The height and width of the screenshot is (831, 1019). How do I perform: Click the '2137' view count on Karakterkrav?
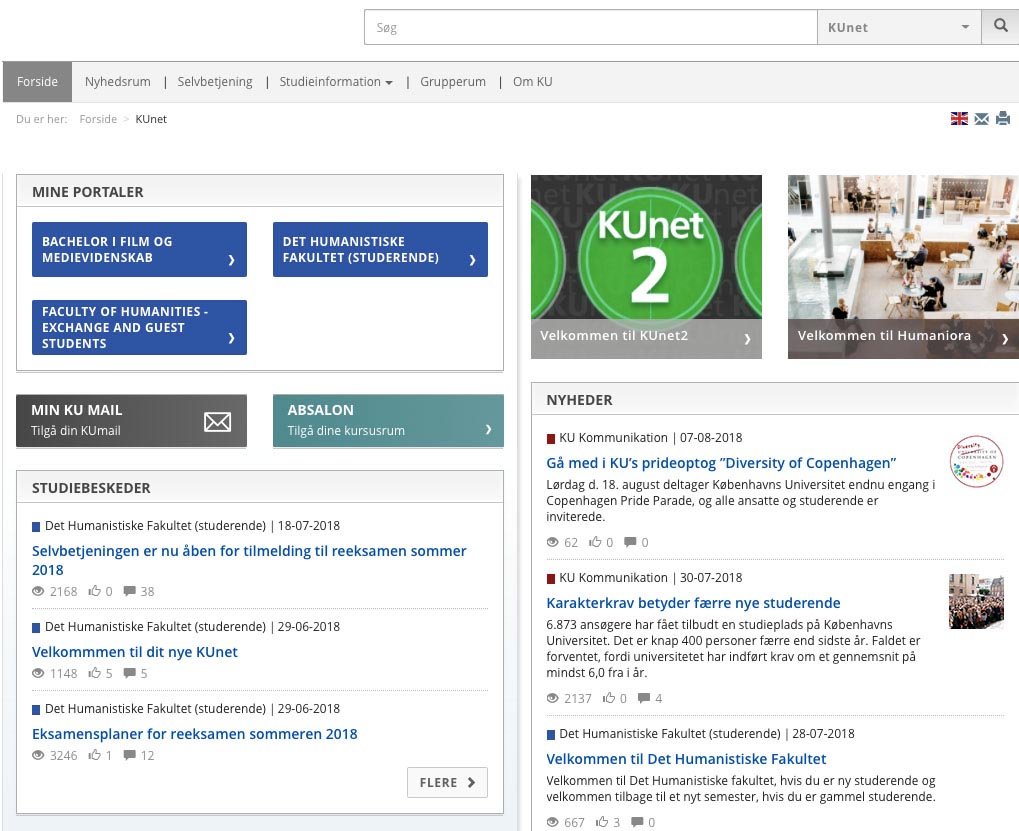(578, 698)
